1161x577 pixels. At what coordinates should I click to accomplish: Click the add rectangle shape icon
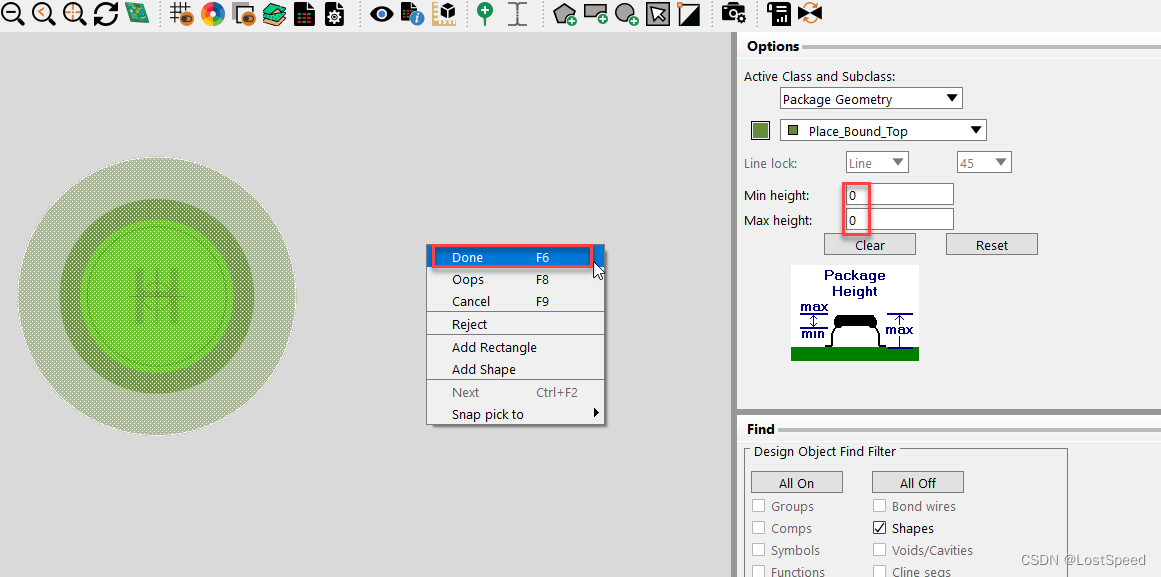[596, 14]
